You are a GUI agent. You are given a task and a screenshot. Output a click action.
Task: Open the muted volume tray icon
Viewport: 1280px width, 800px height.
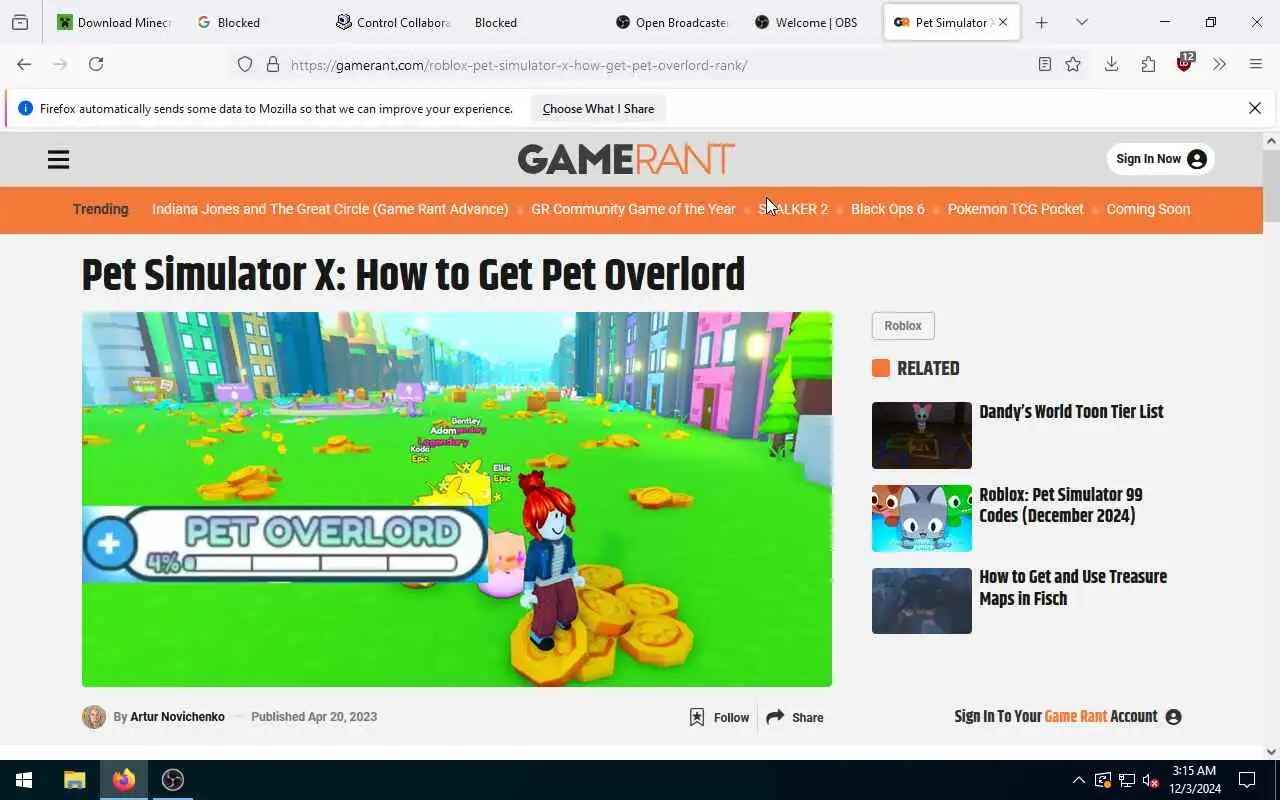point(1150,780)
